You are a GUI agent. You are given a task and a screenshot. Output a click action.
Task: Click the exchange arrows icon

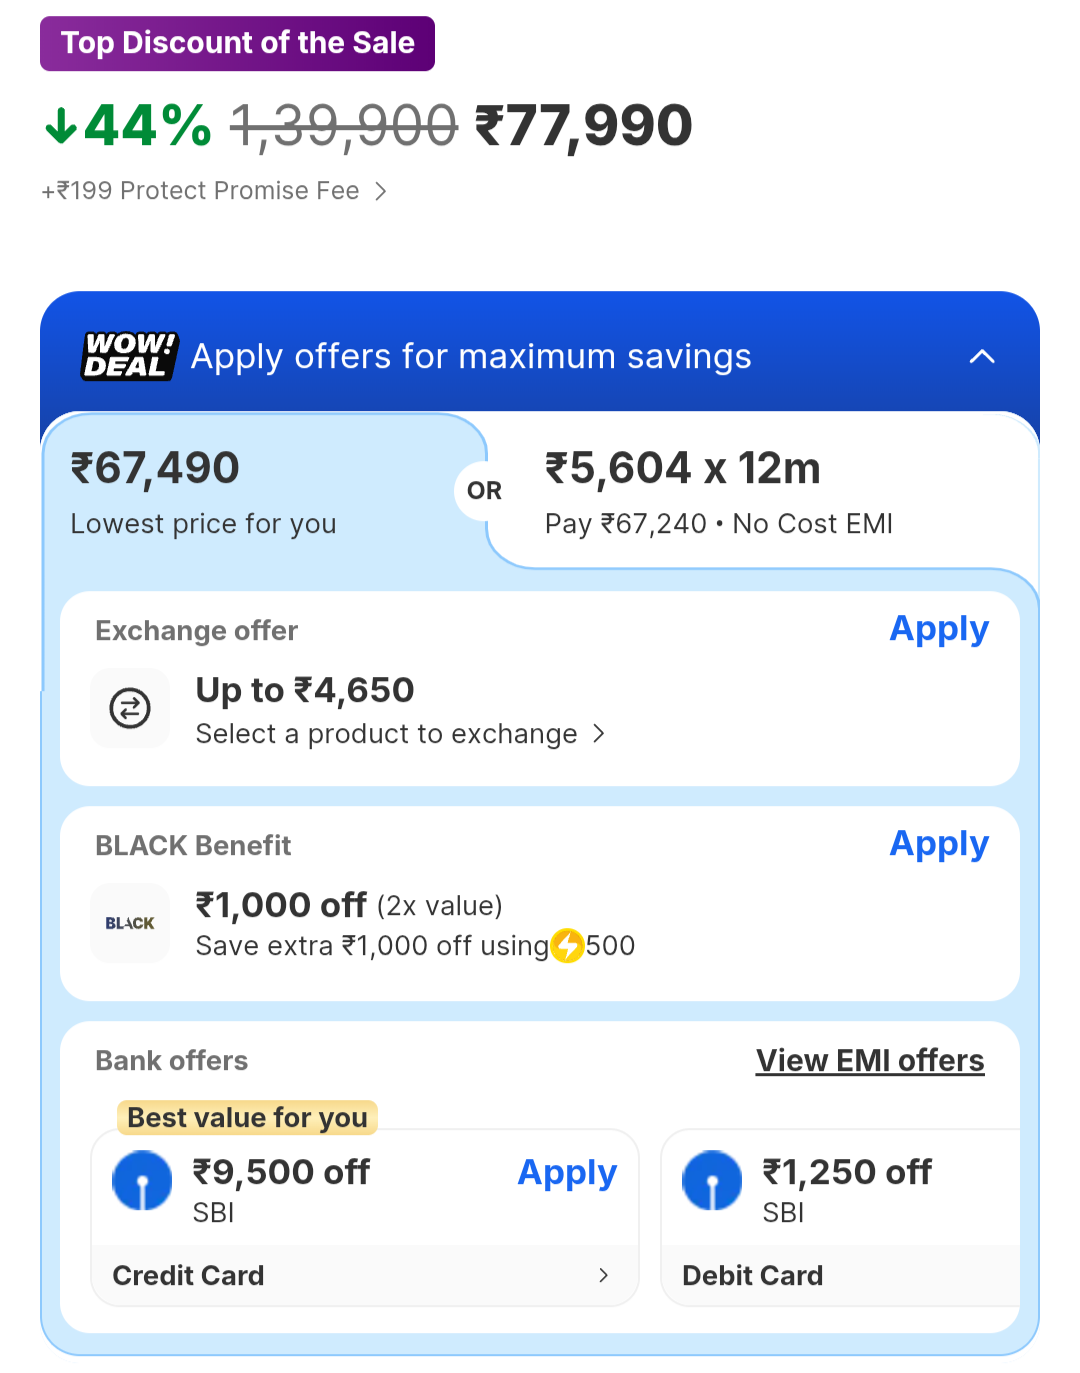point(130,708)
